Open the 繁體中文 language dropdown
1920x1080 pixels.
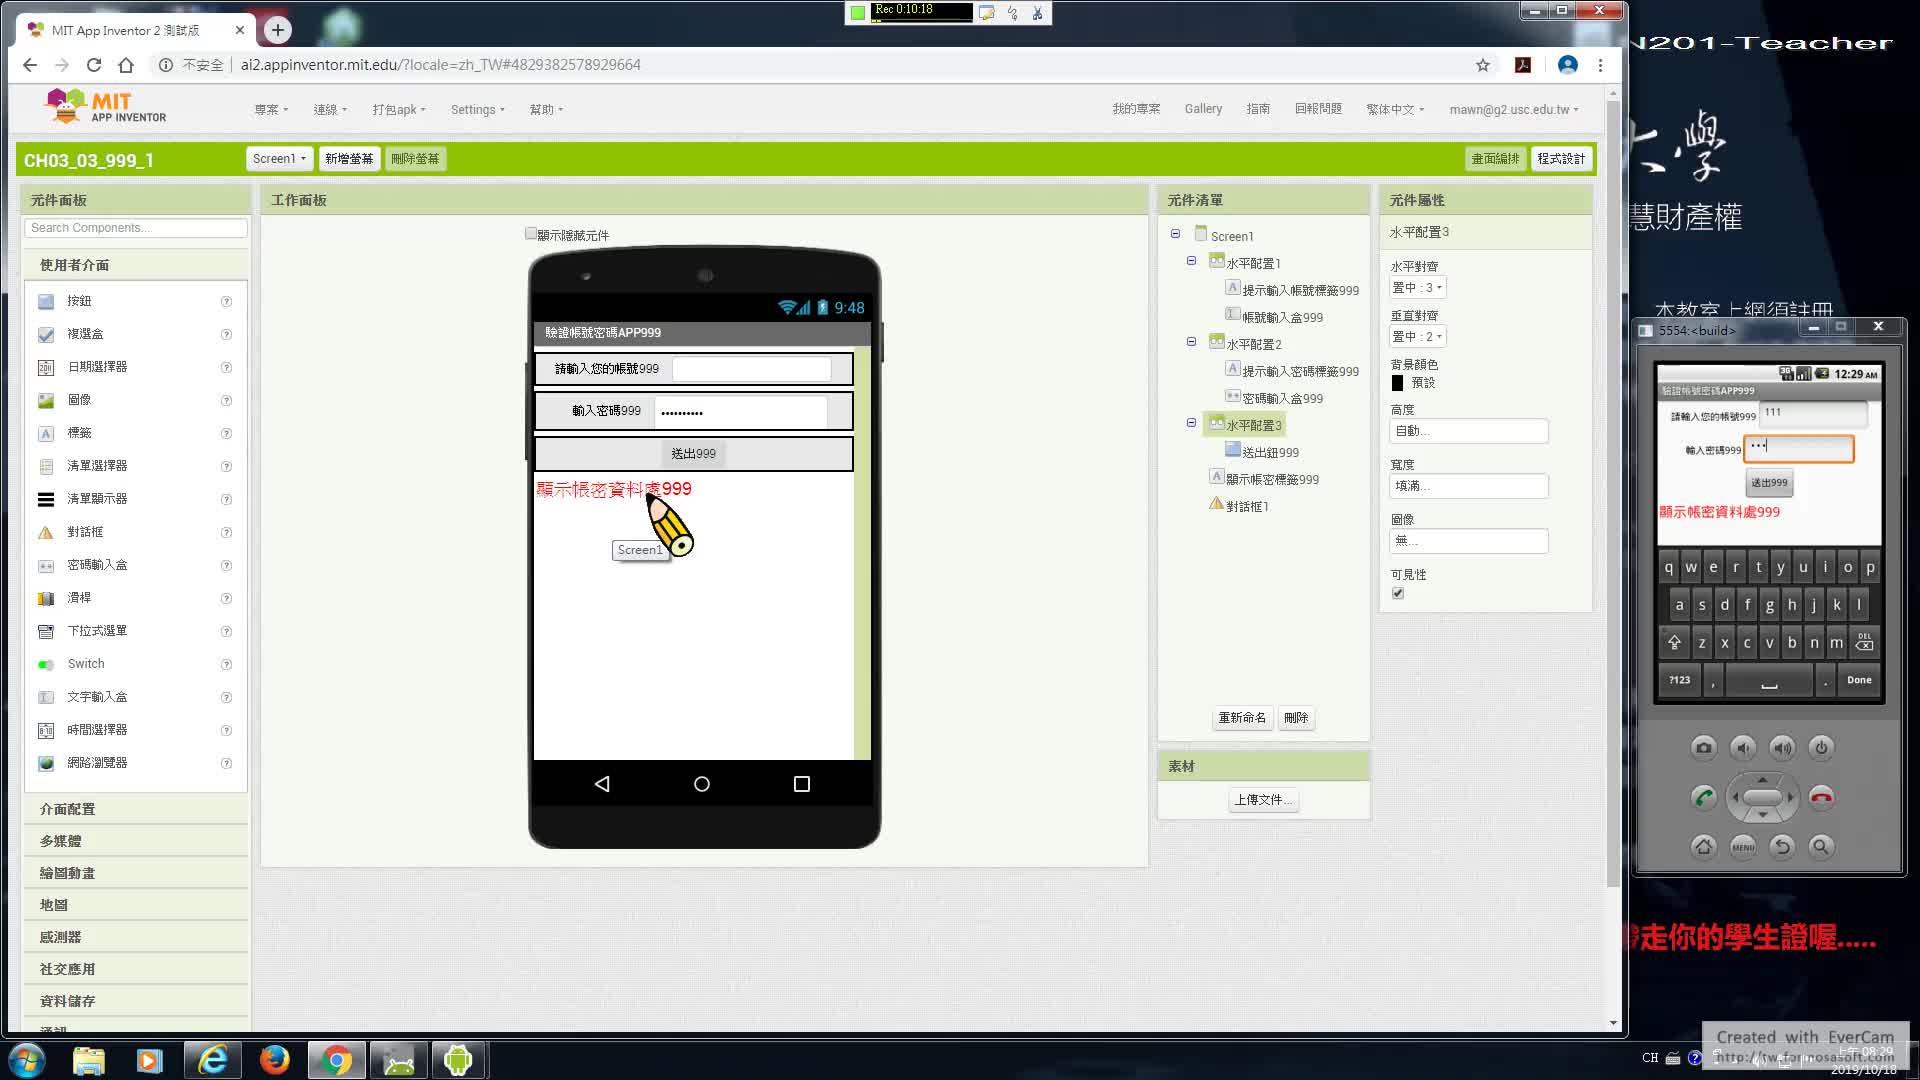click(x=1395, y=109)
